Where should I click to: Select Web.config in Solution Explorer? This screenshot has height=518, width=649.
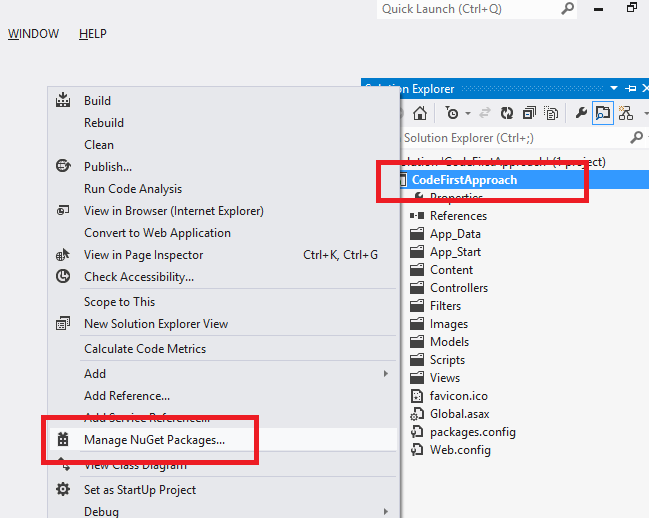459,450
